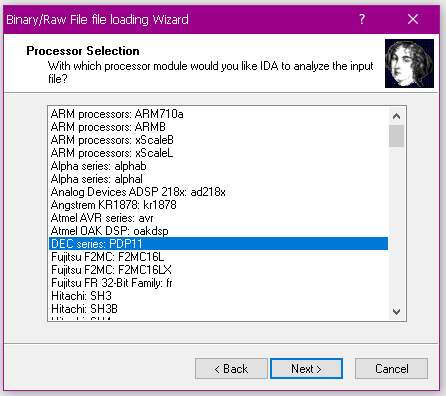Viewport: 446px width, 396px height.
Task: Go to previous step with Back button
Action: (231, 369)
